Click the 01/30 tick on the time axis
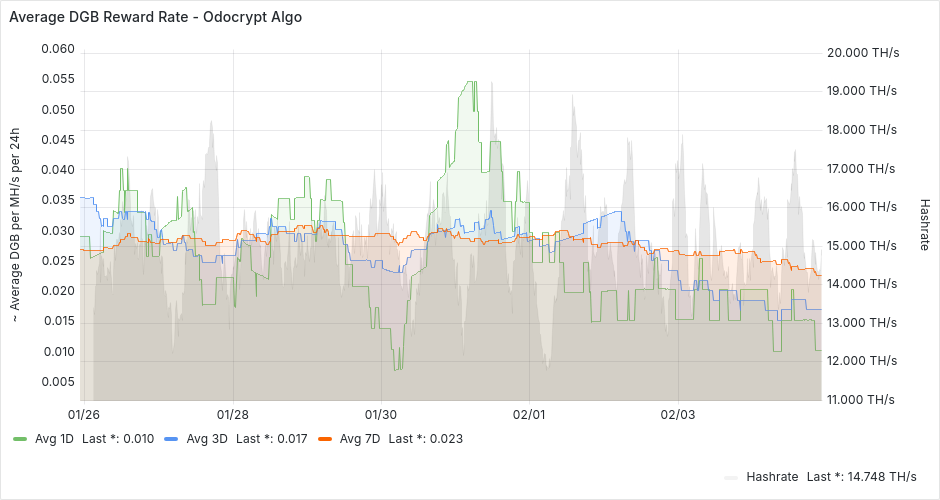 (381, 414)
